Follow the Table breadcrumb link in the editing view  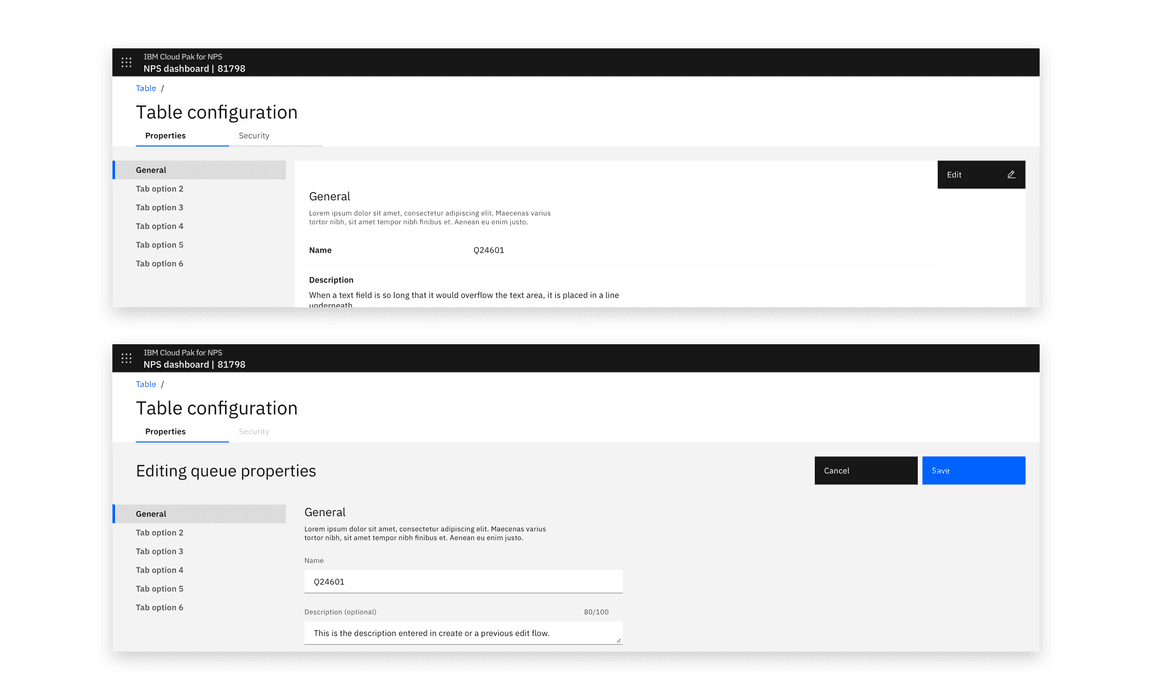coord(146,385)
